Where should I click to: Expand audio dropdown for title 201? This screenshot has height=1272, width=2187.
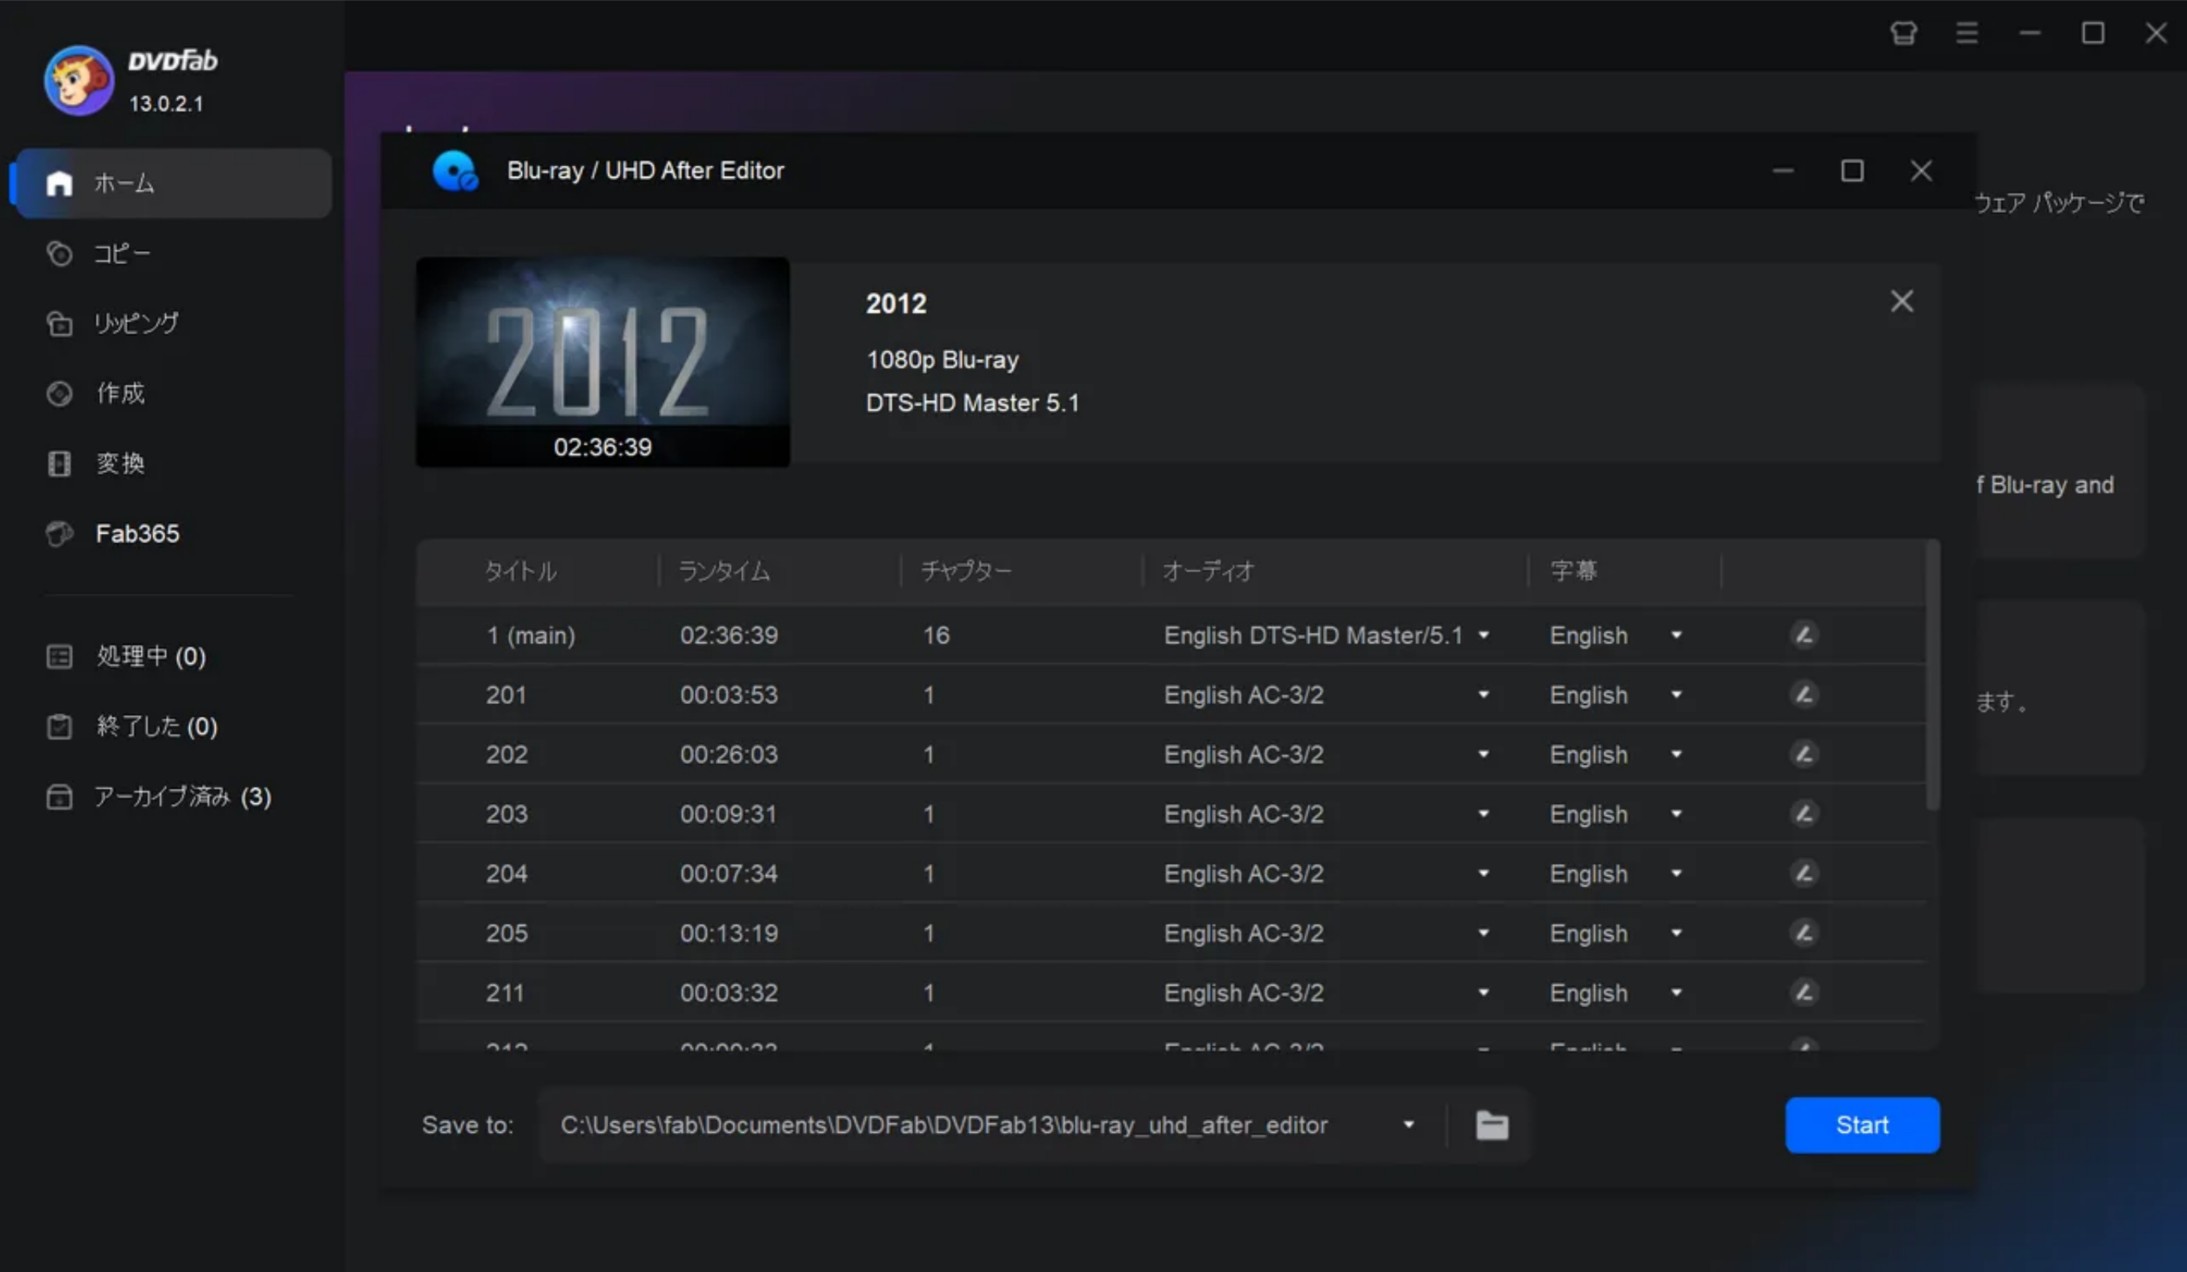tap(1484, 694)
